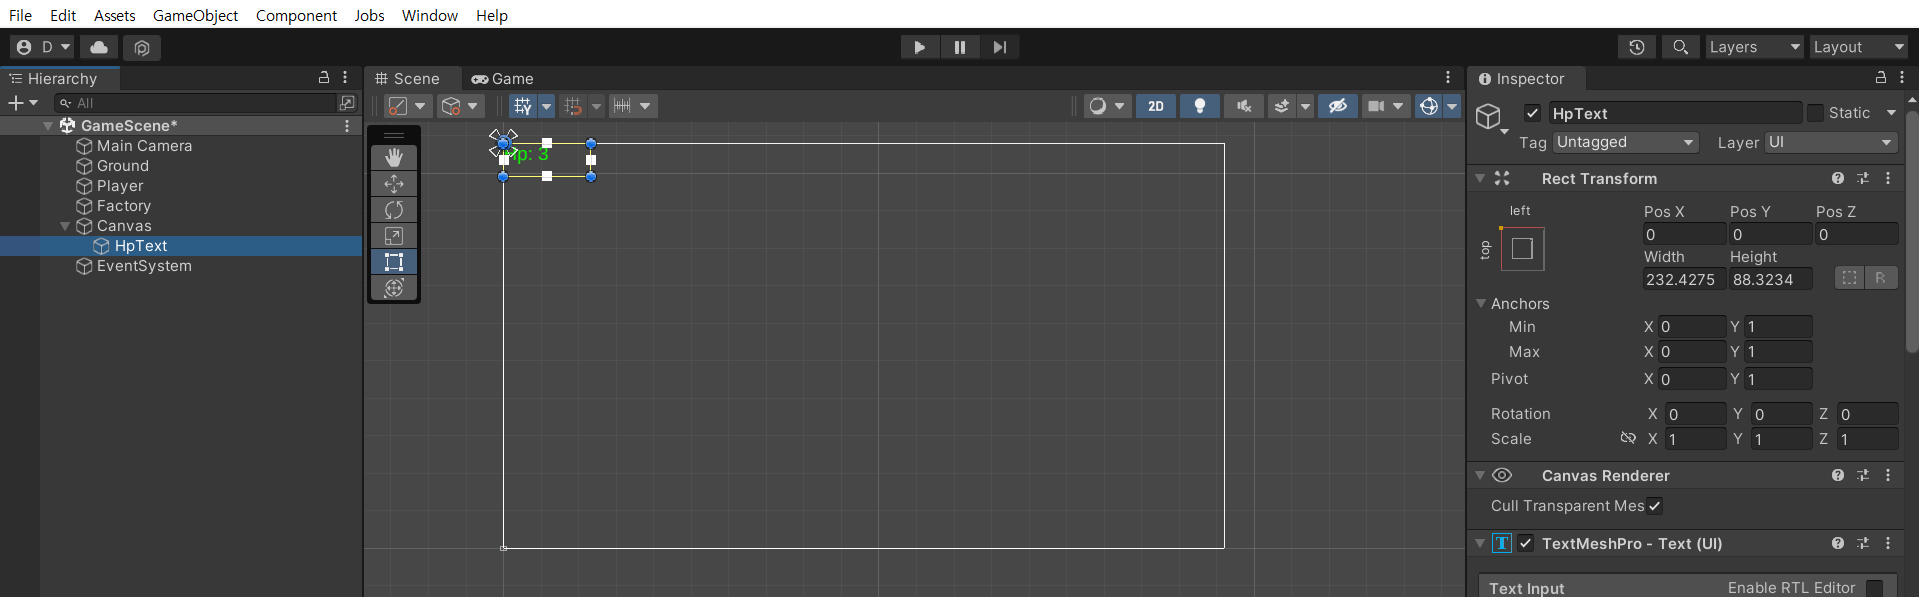Open the account D dropdown button
This screenshot has height=597, width=1919.
pos(43,47)
